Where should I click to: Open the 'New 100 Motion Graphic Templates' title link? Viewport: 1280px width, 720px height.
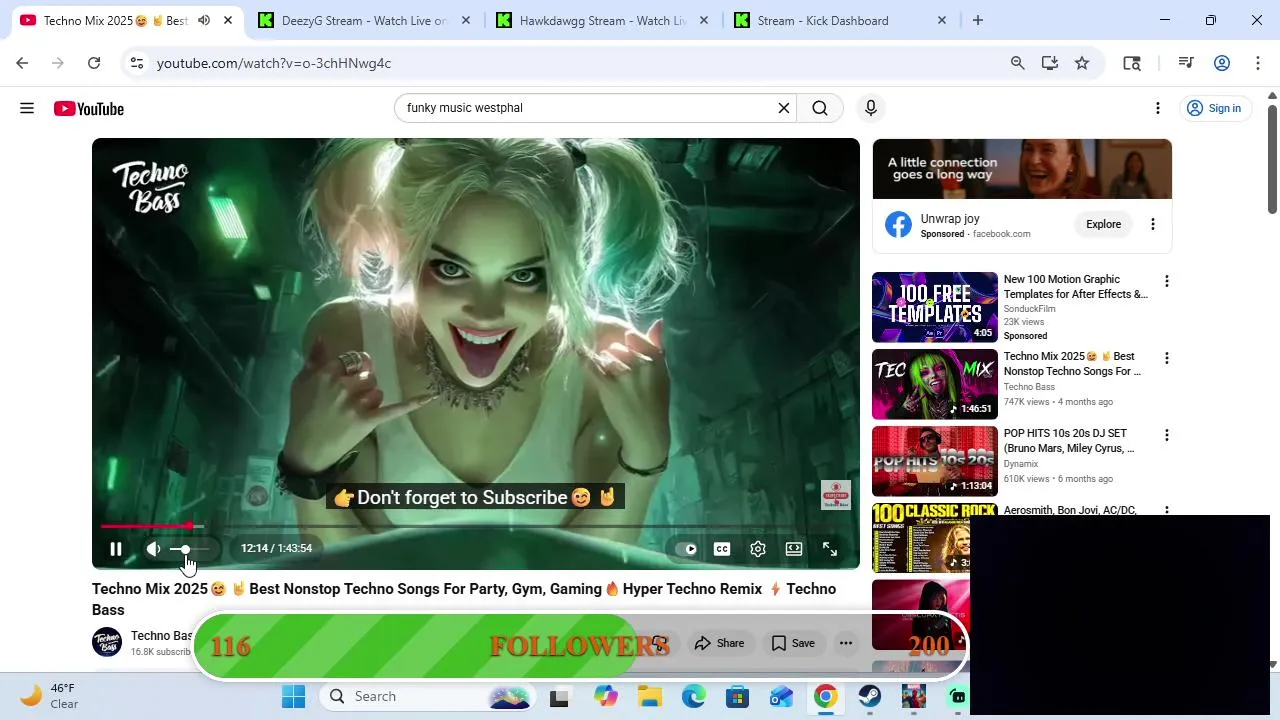pos(1076,287)
